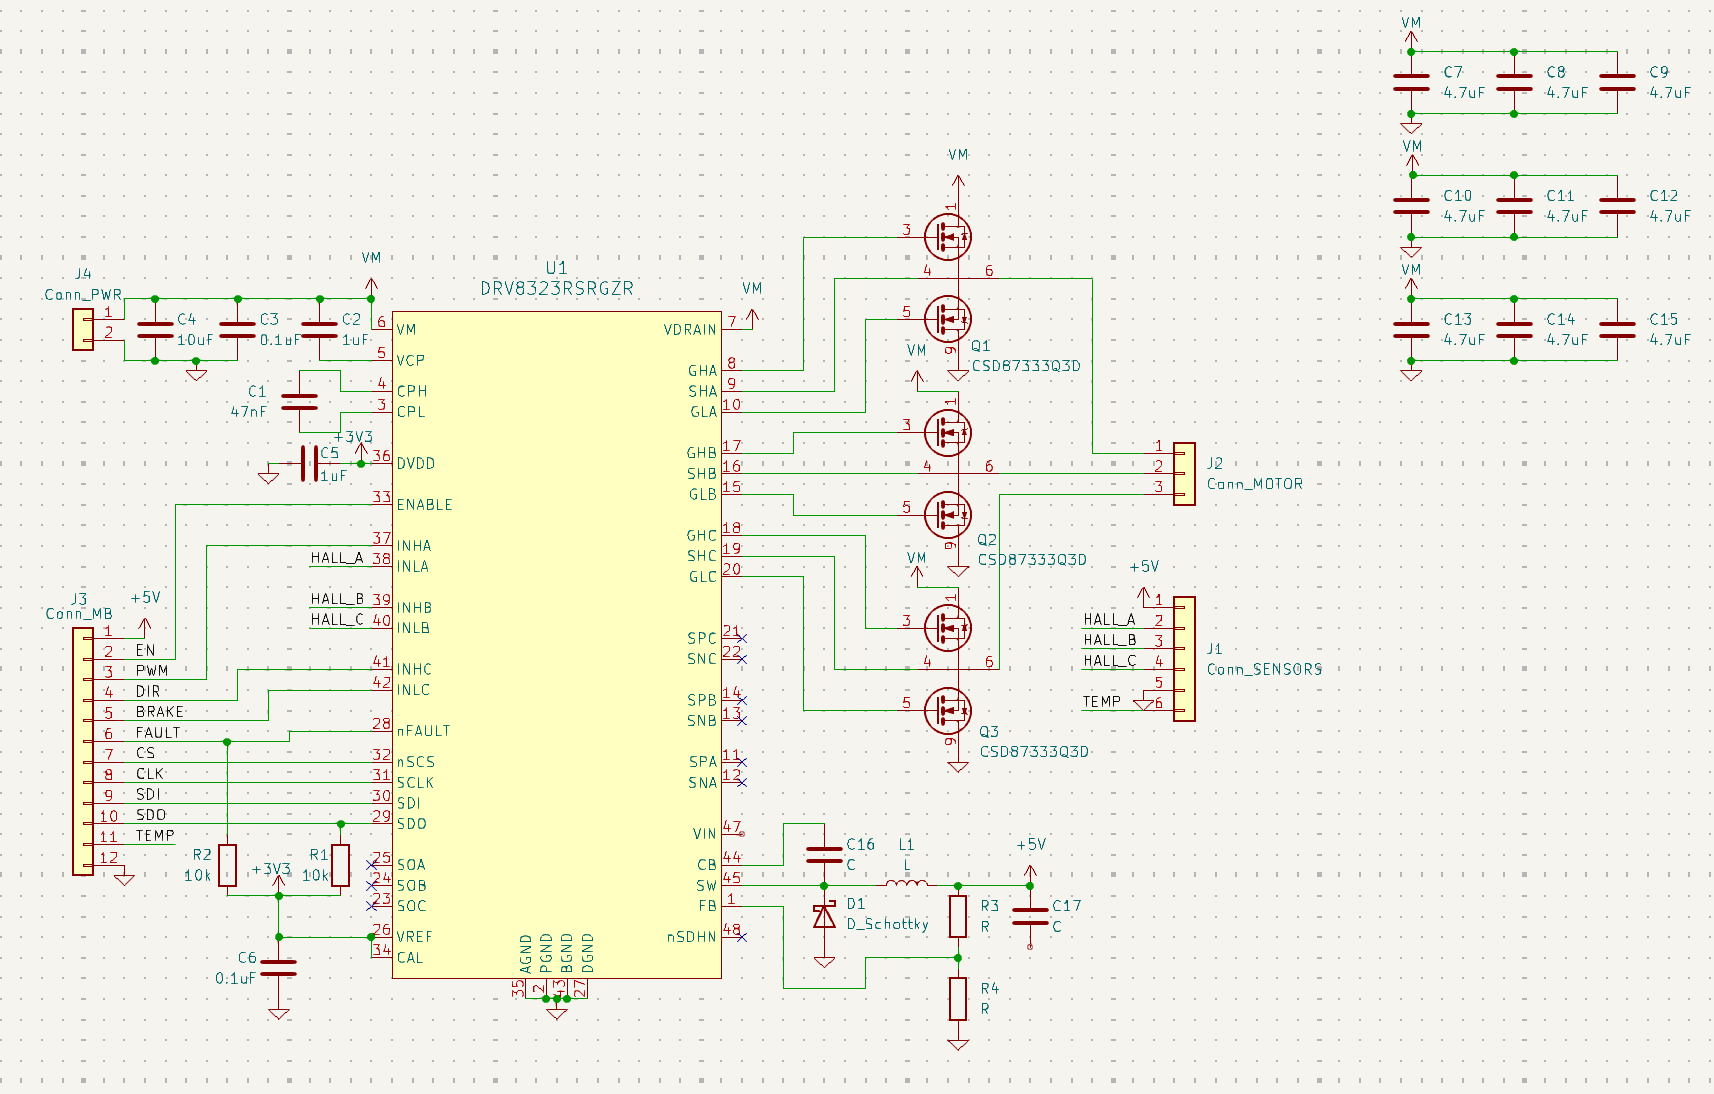Click the BRAKE pin label on Conn_MB
The width and height of the screenshot is (1714, 1094).
tap(160, 712)
